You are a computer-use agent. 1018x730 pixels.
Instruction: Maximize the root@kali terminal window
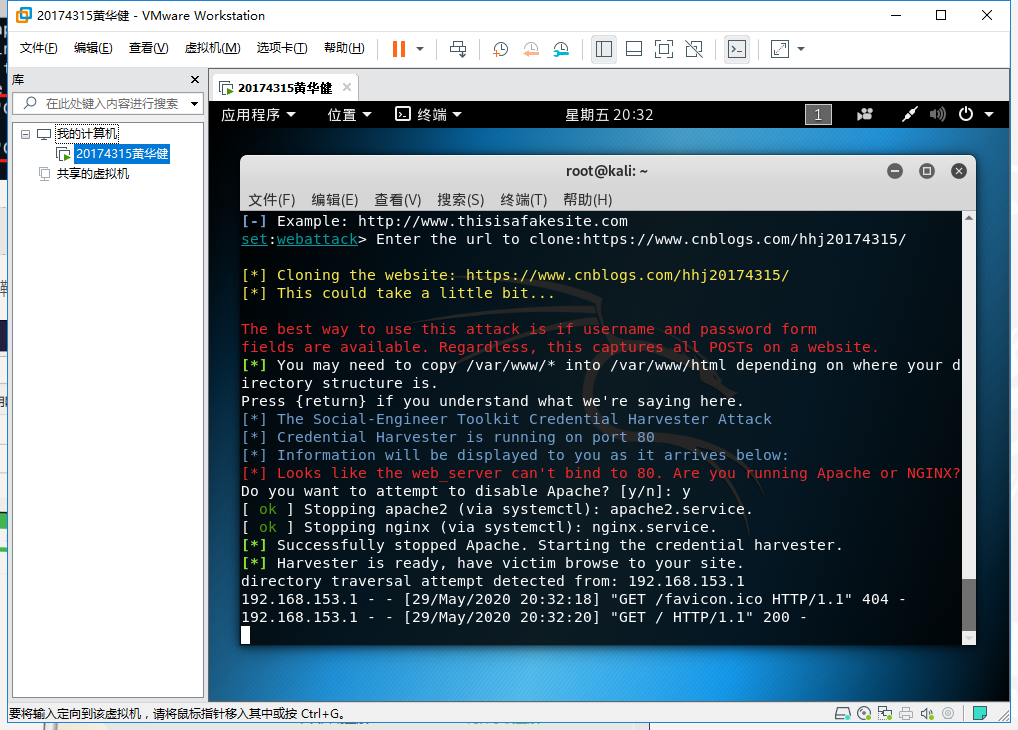pos(926,171)
